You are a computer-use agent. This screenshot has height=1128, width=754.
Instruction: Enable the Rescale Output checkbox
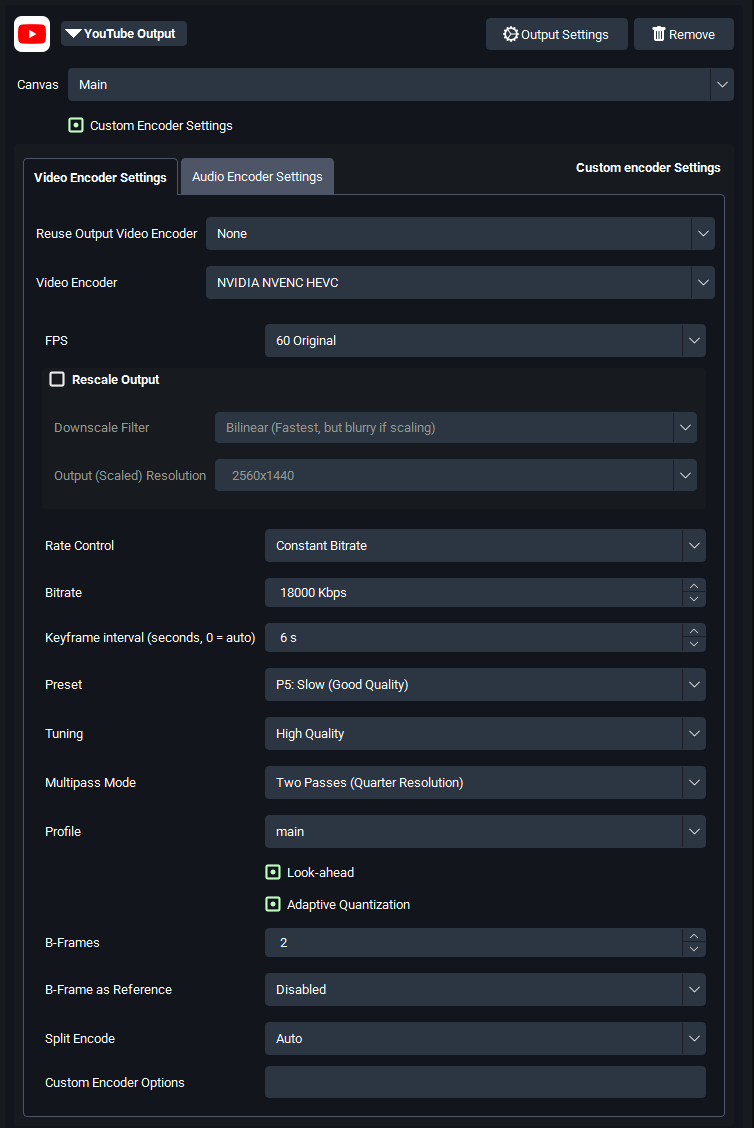(x=57, y=379)
